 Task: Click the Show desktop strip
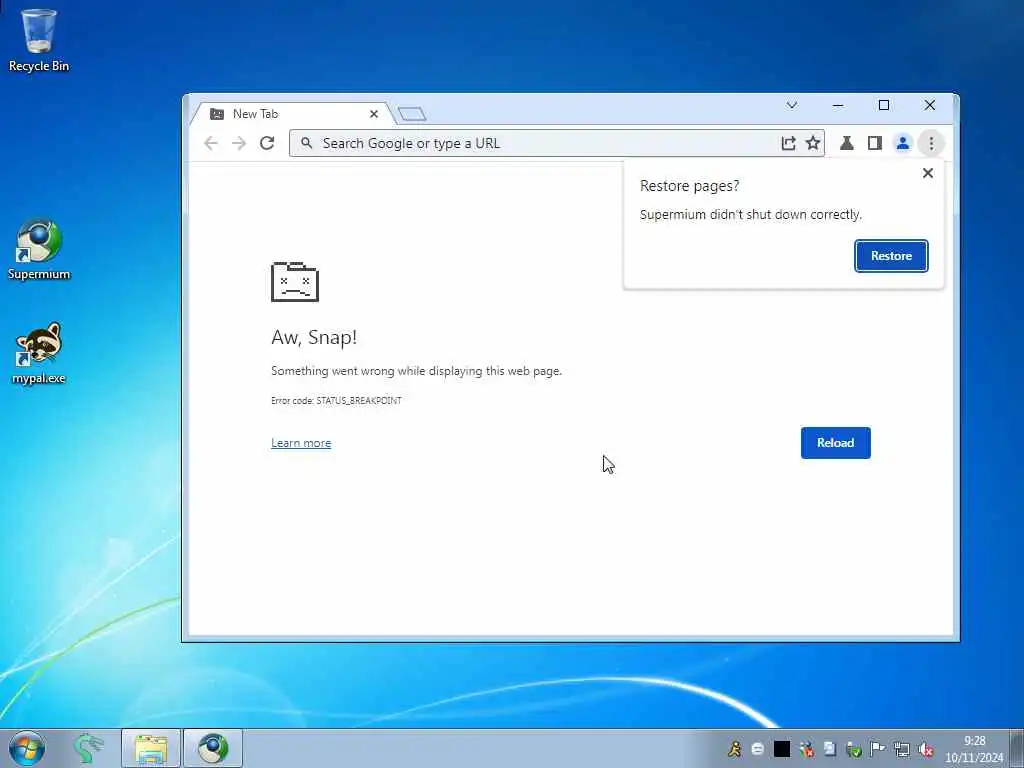tap(1017, 748)
